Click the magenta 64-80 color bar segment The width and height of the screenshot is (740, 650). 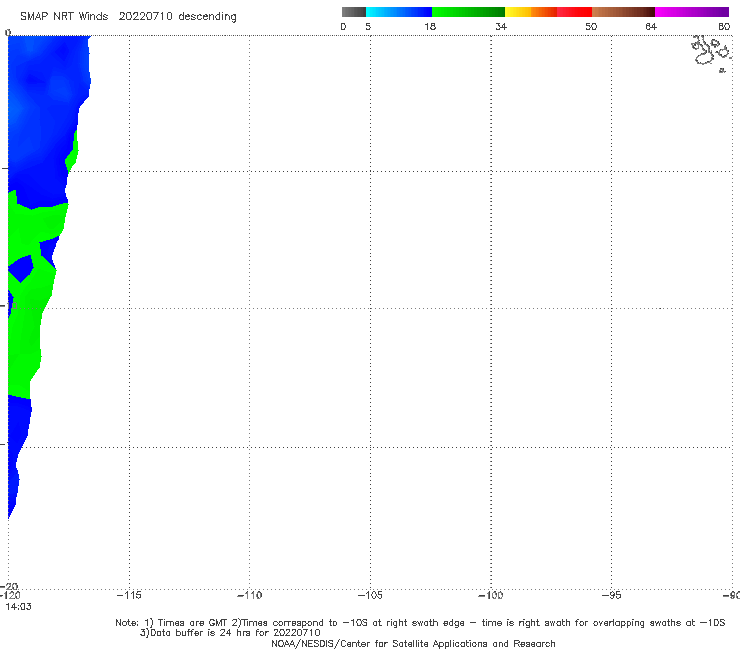pos(692,12)
